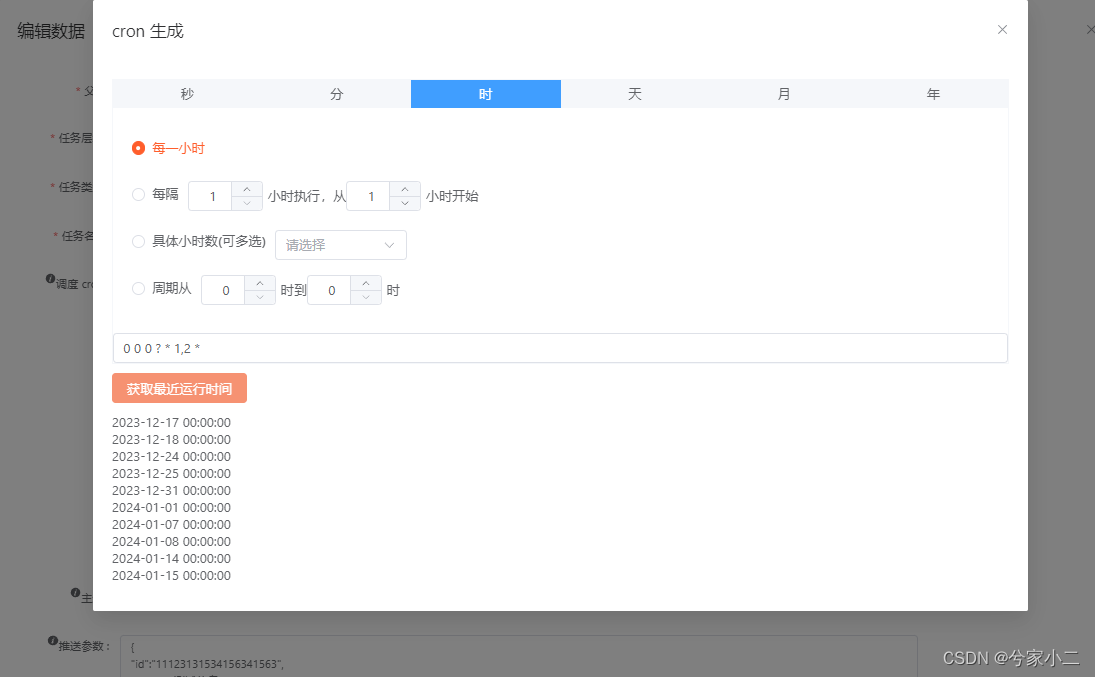Decrement the starting hour stepper
Viewport: 1095px width, 677px height.
click(x=404, y=202)
